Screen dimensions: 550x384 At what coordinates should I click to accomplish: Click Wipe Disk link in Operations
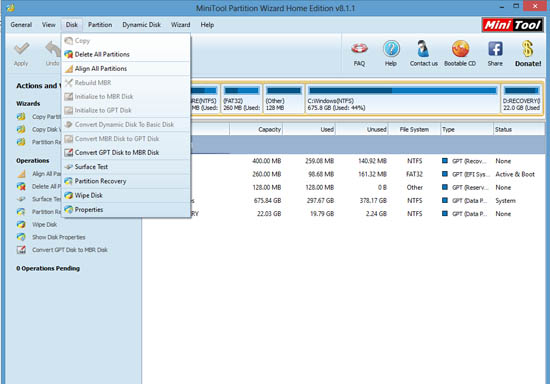tap(45, 224)
